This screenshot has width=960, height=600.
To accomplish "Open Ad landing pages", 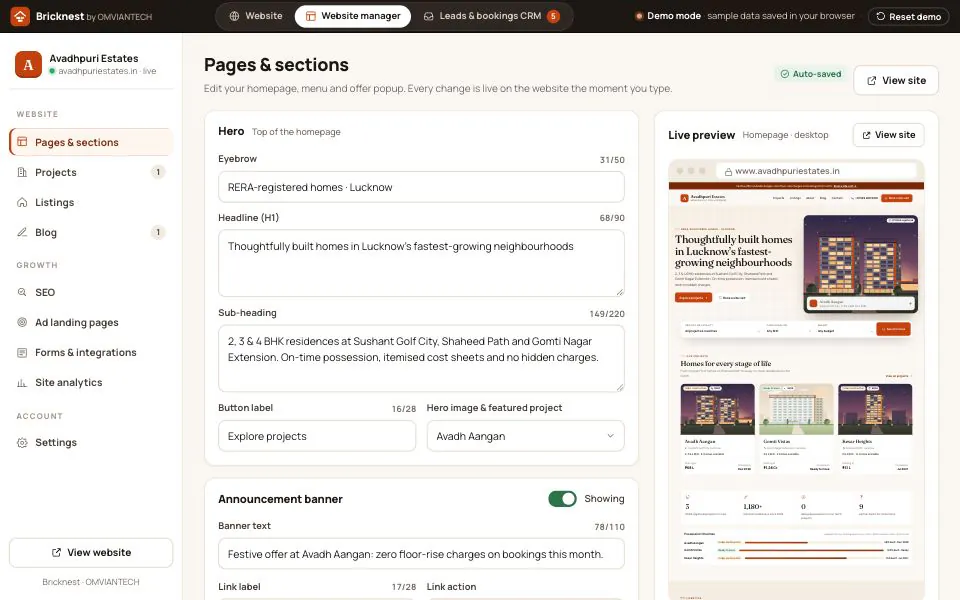I will tap(91, 322).
